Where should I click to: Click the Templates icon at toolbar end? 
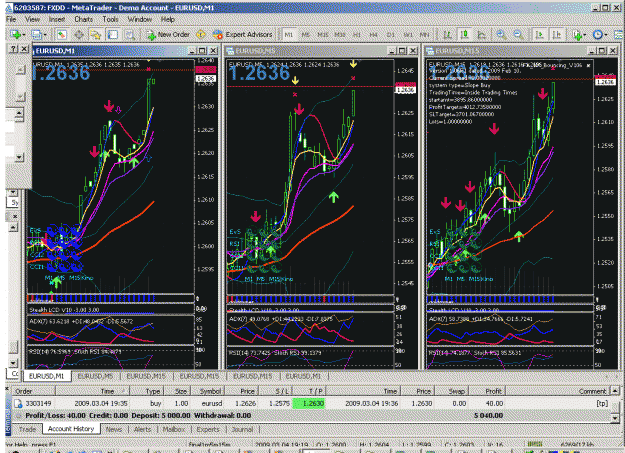pos(619,35)
